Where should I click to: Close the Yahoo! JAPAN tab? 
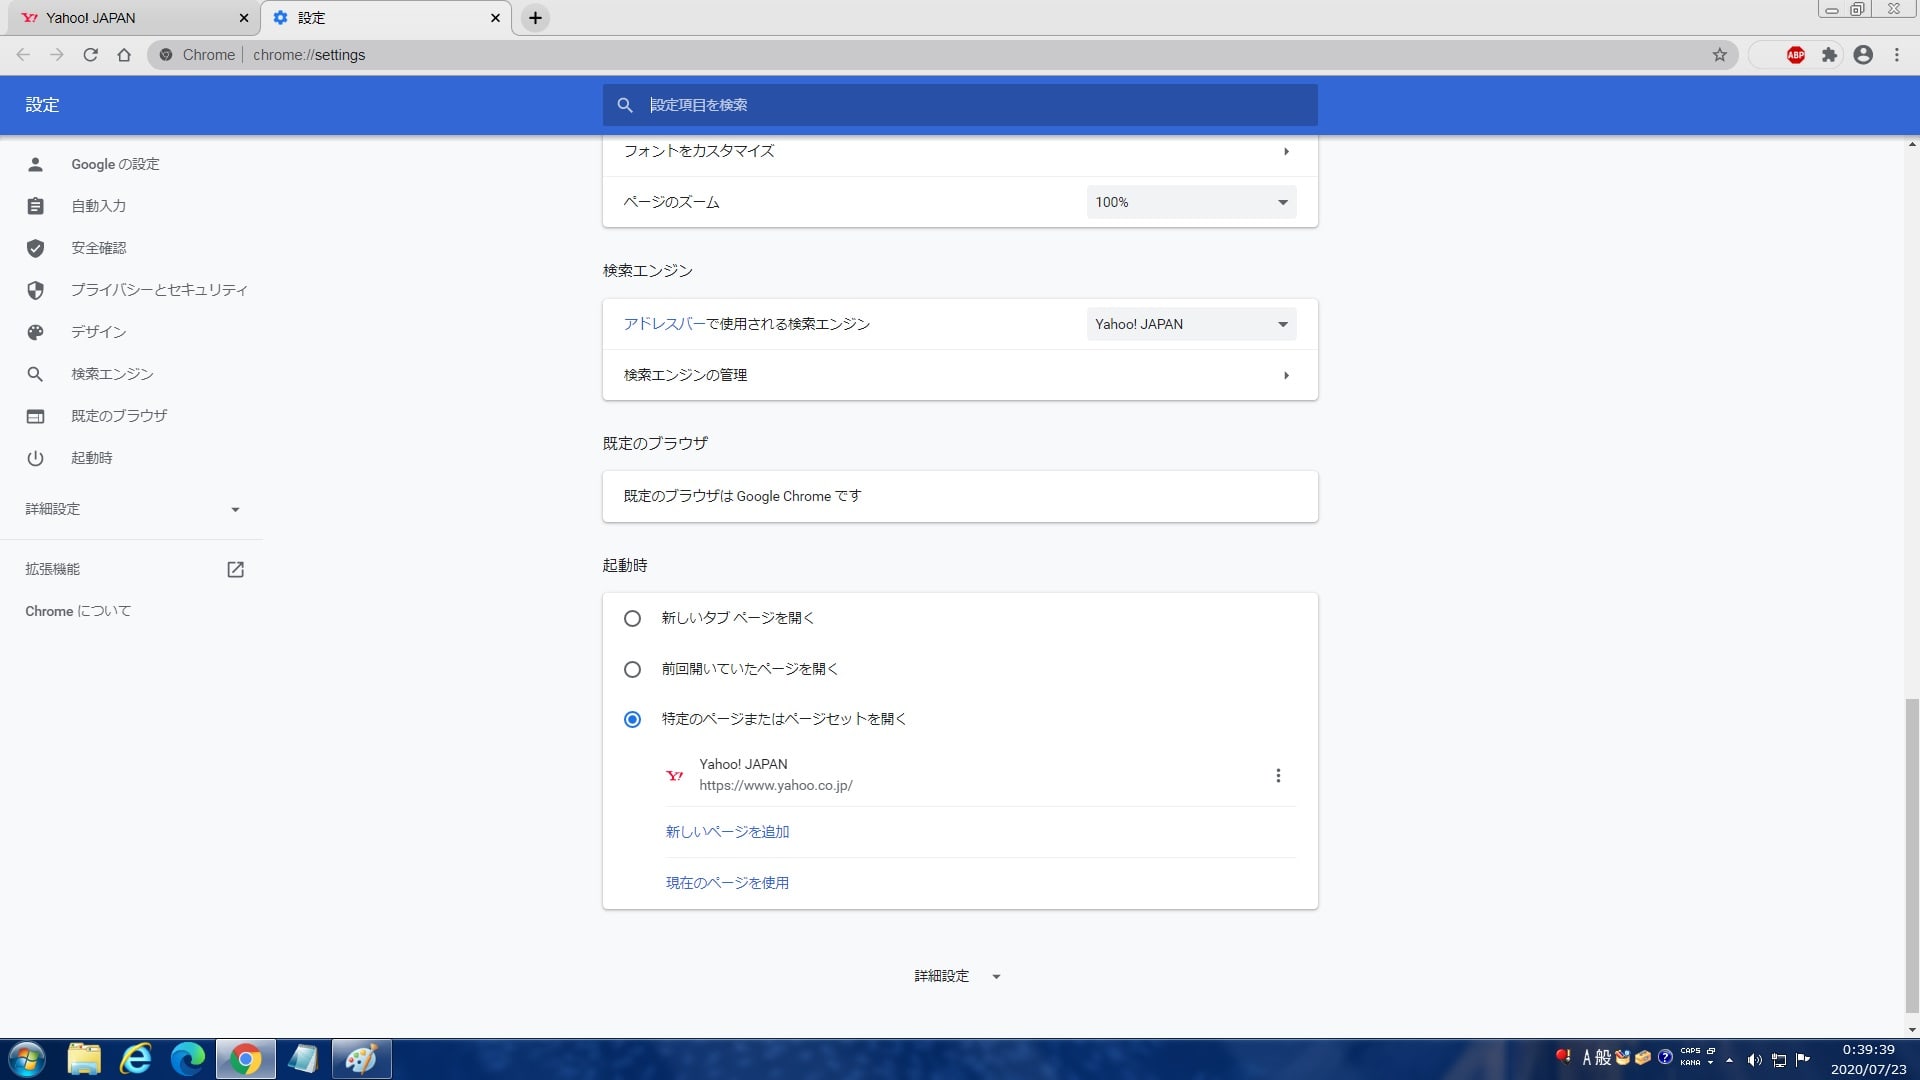coord(243,18)
